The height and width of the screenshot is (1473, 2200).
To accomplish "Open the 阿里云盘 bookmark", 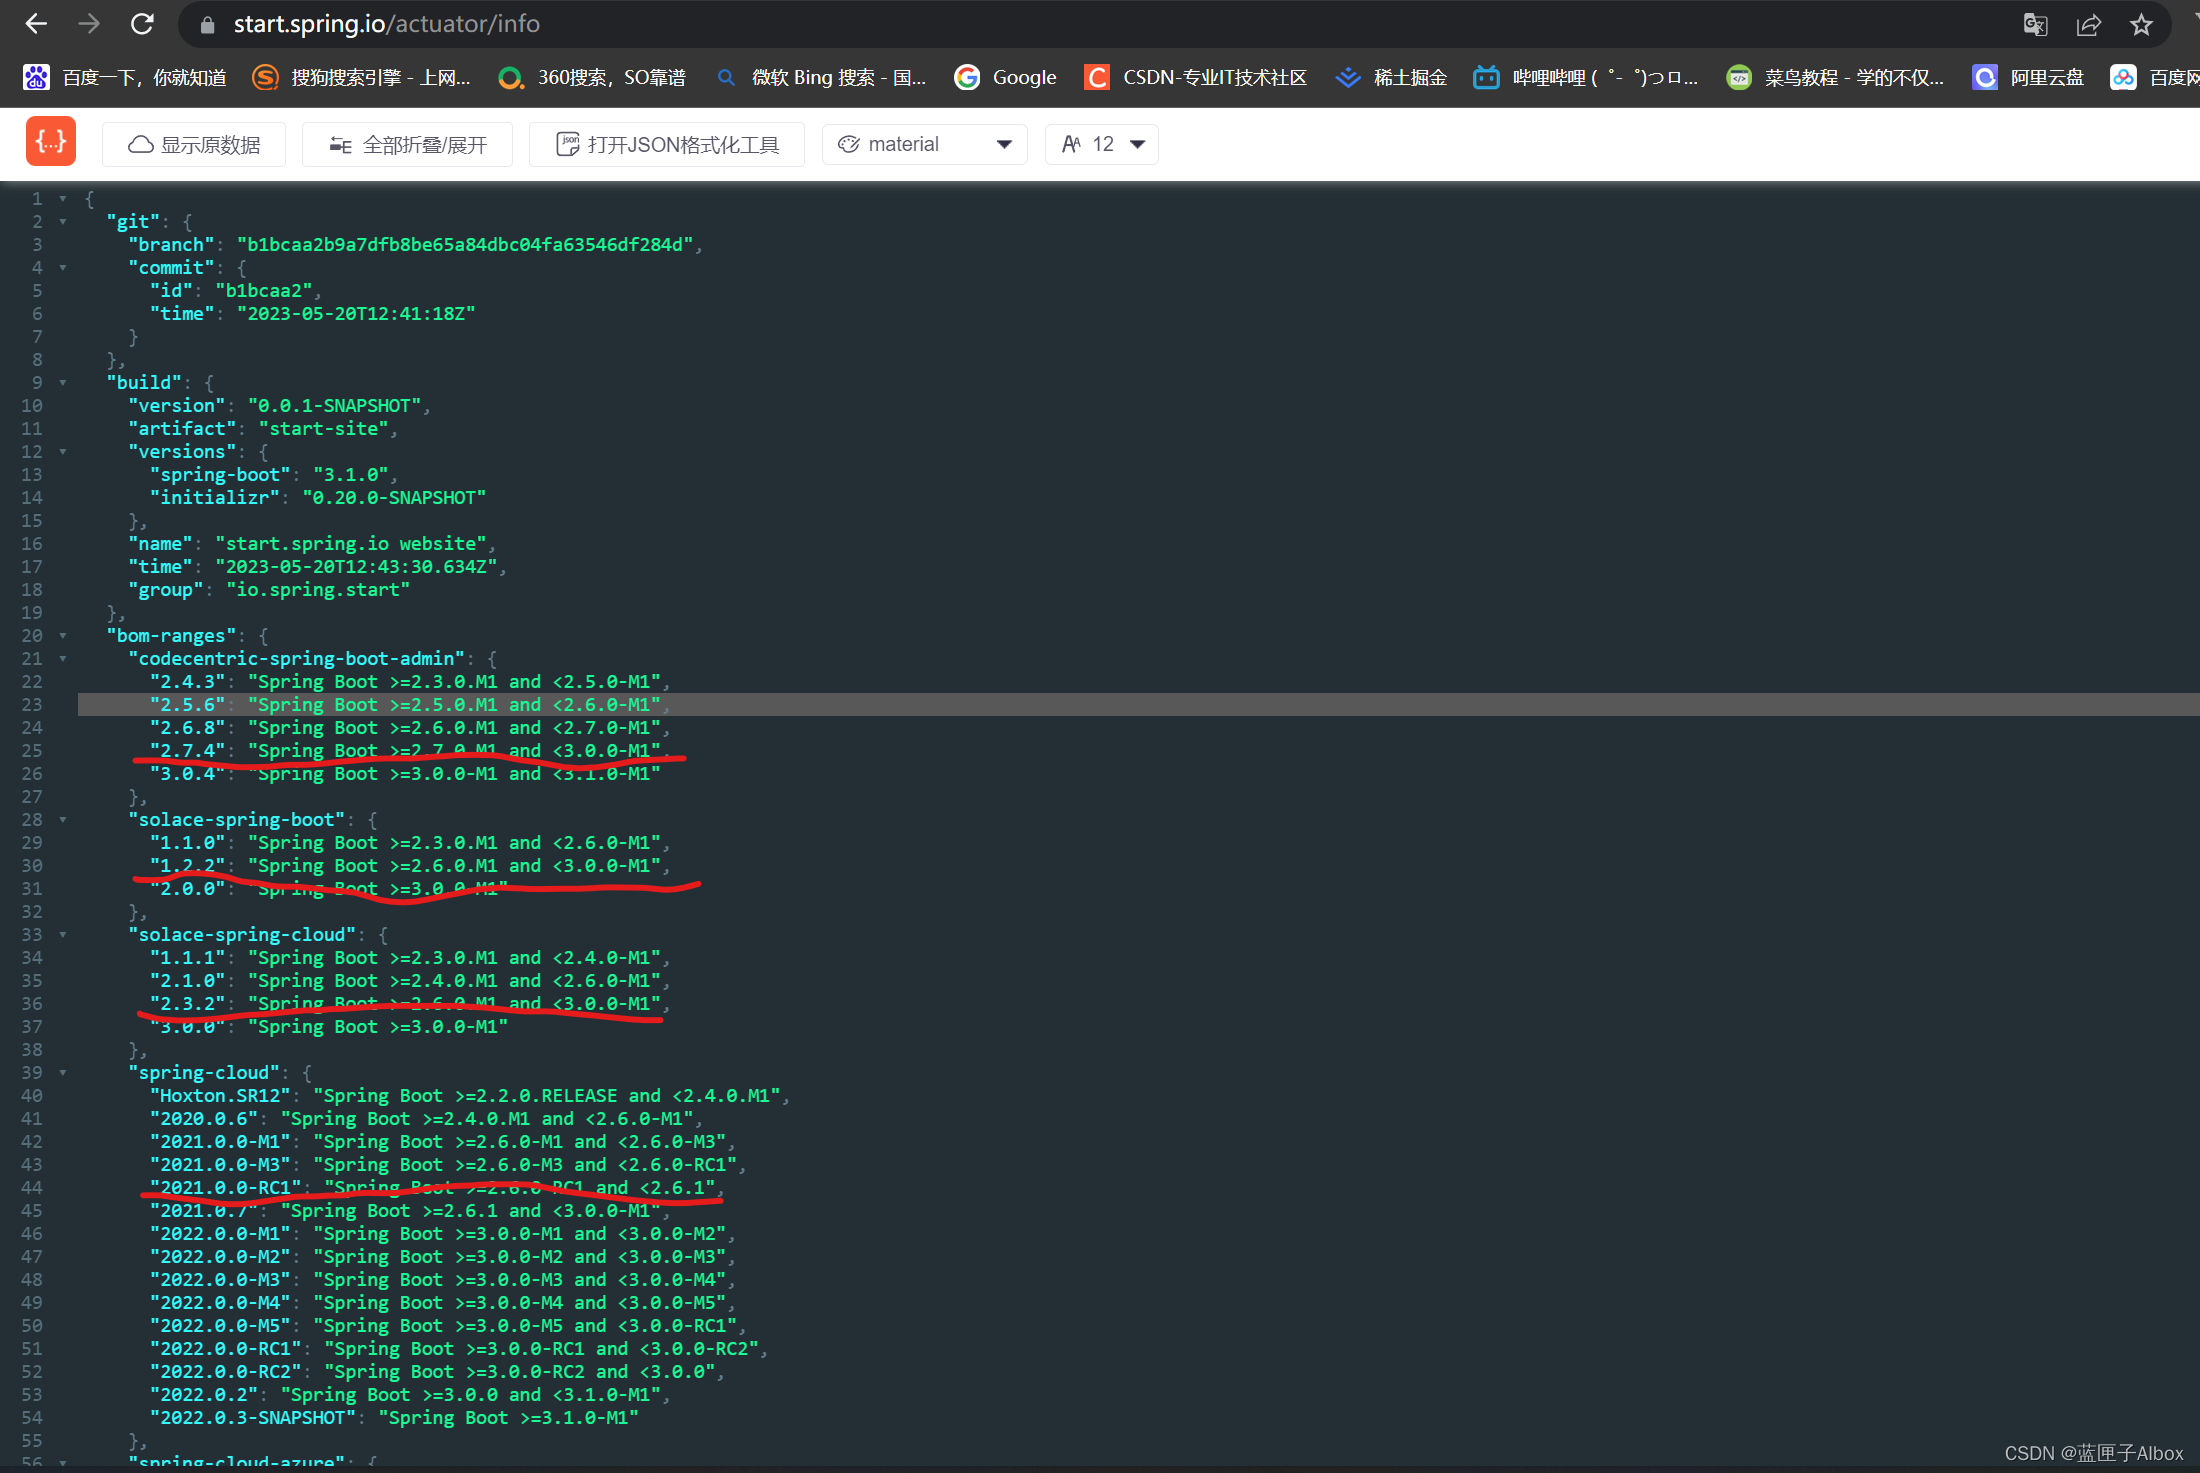I will click(x=2028, y=77).
